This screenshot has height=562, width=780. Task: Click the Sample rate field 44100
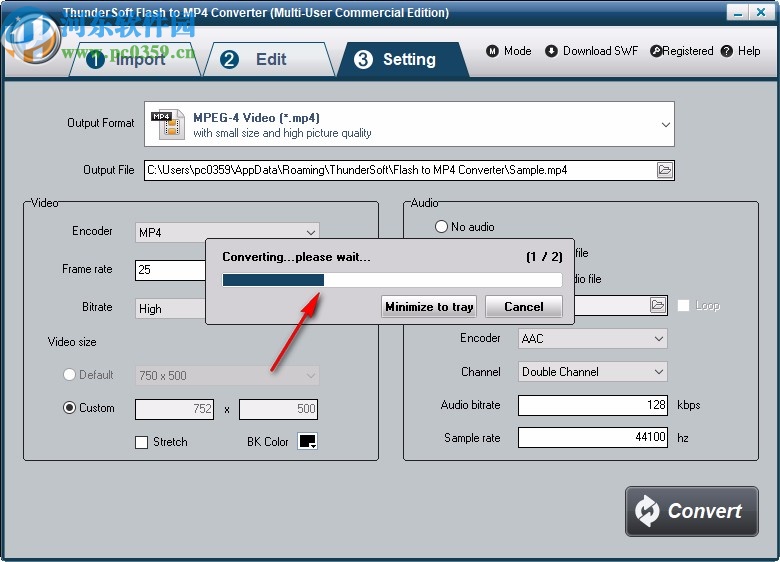(x=592, y=437)
